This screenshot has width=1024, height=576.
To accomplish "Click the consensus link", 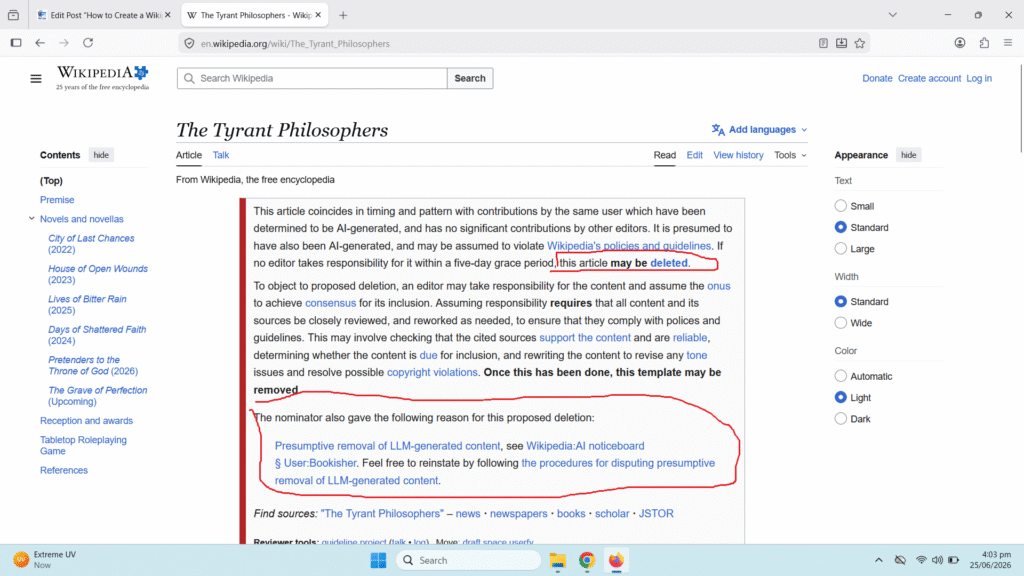I will click(330, 303).
